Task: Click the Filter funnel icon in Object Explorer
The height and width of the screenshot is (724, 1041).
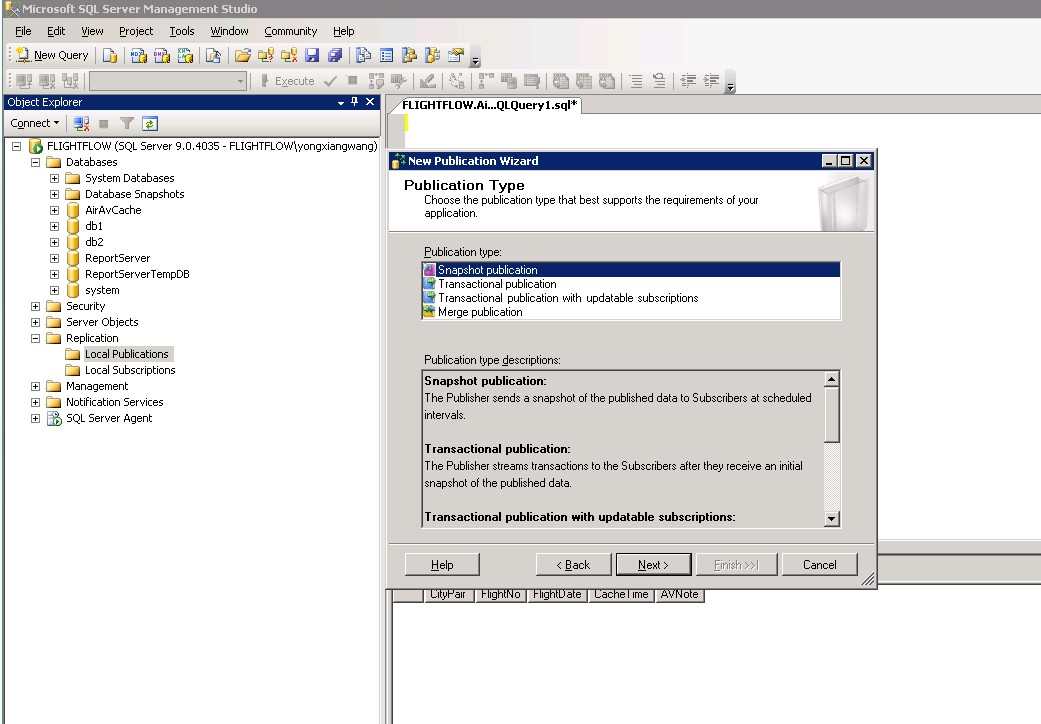Action: tap(127, 123)
